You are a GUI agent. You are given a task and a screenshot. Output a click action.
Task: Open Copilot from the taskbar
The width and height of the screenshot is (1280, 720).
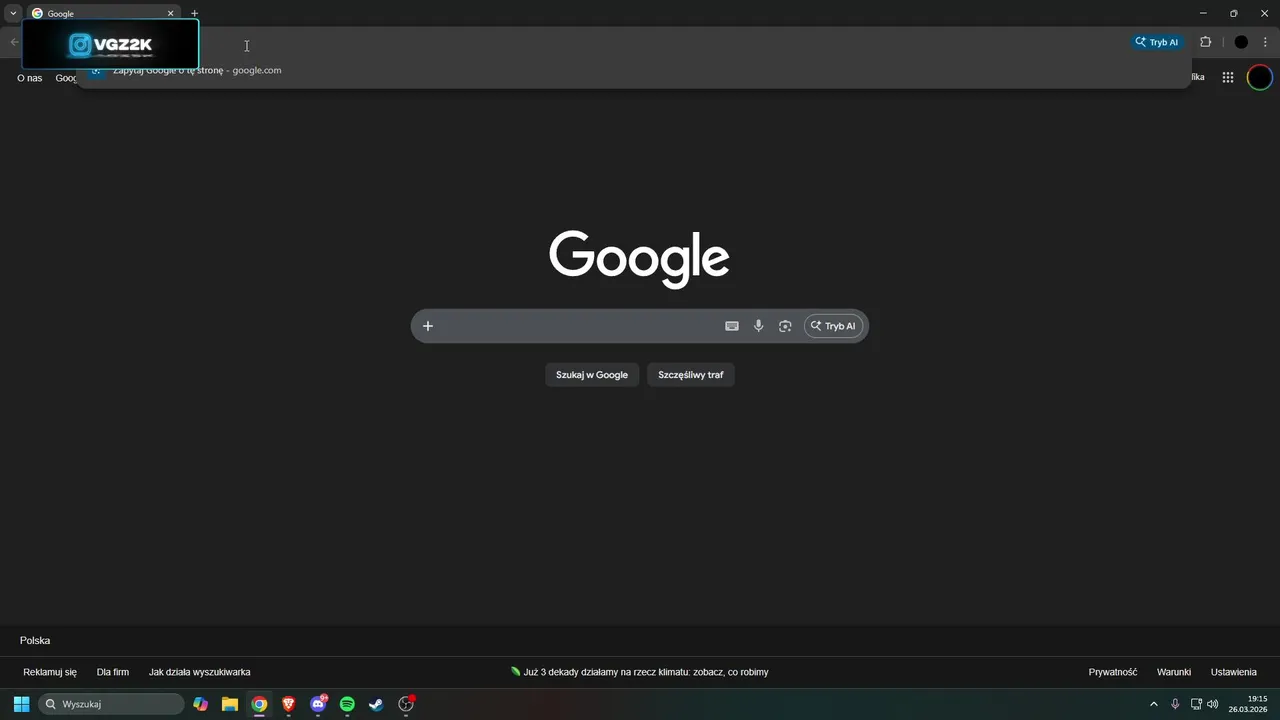tap(201, 704)
